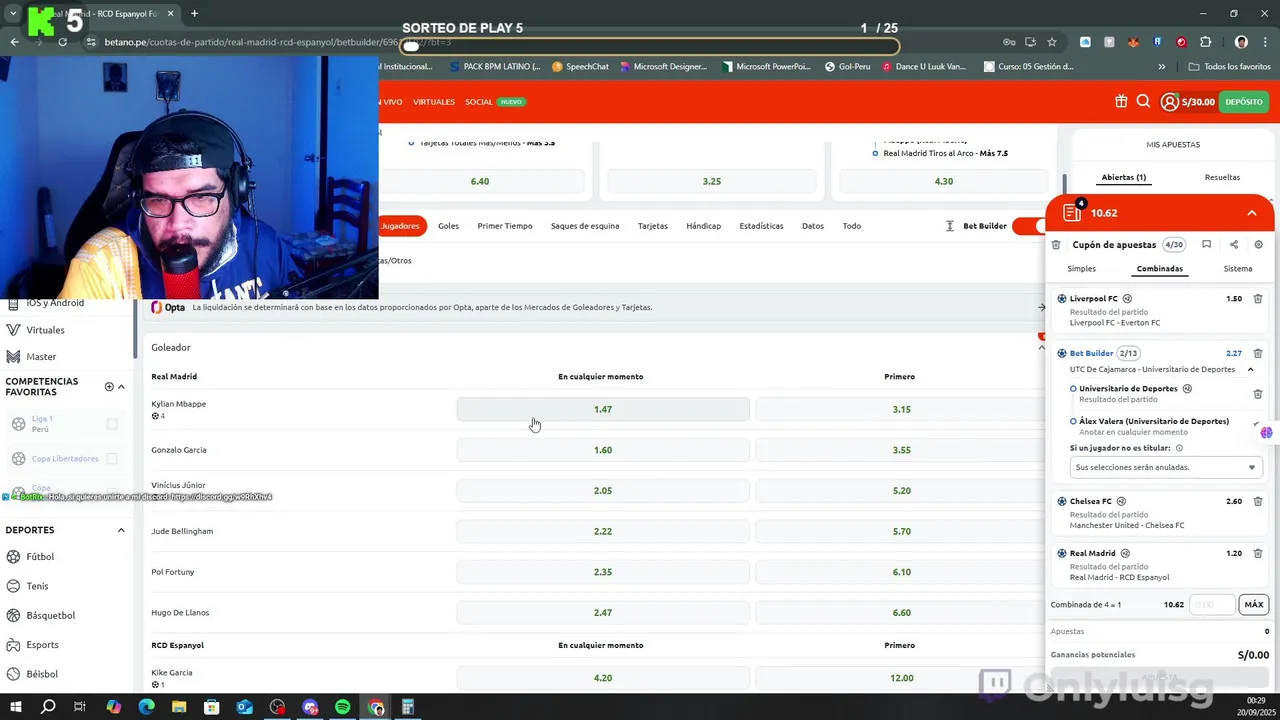Image resolution: width=1280 pixels, height=720 pixels.
Task: Select Kike Garcia anytime odds 4.20
Action: (x=603, y=678)
